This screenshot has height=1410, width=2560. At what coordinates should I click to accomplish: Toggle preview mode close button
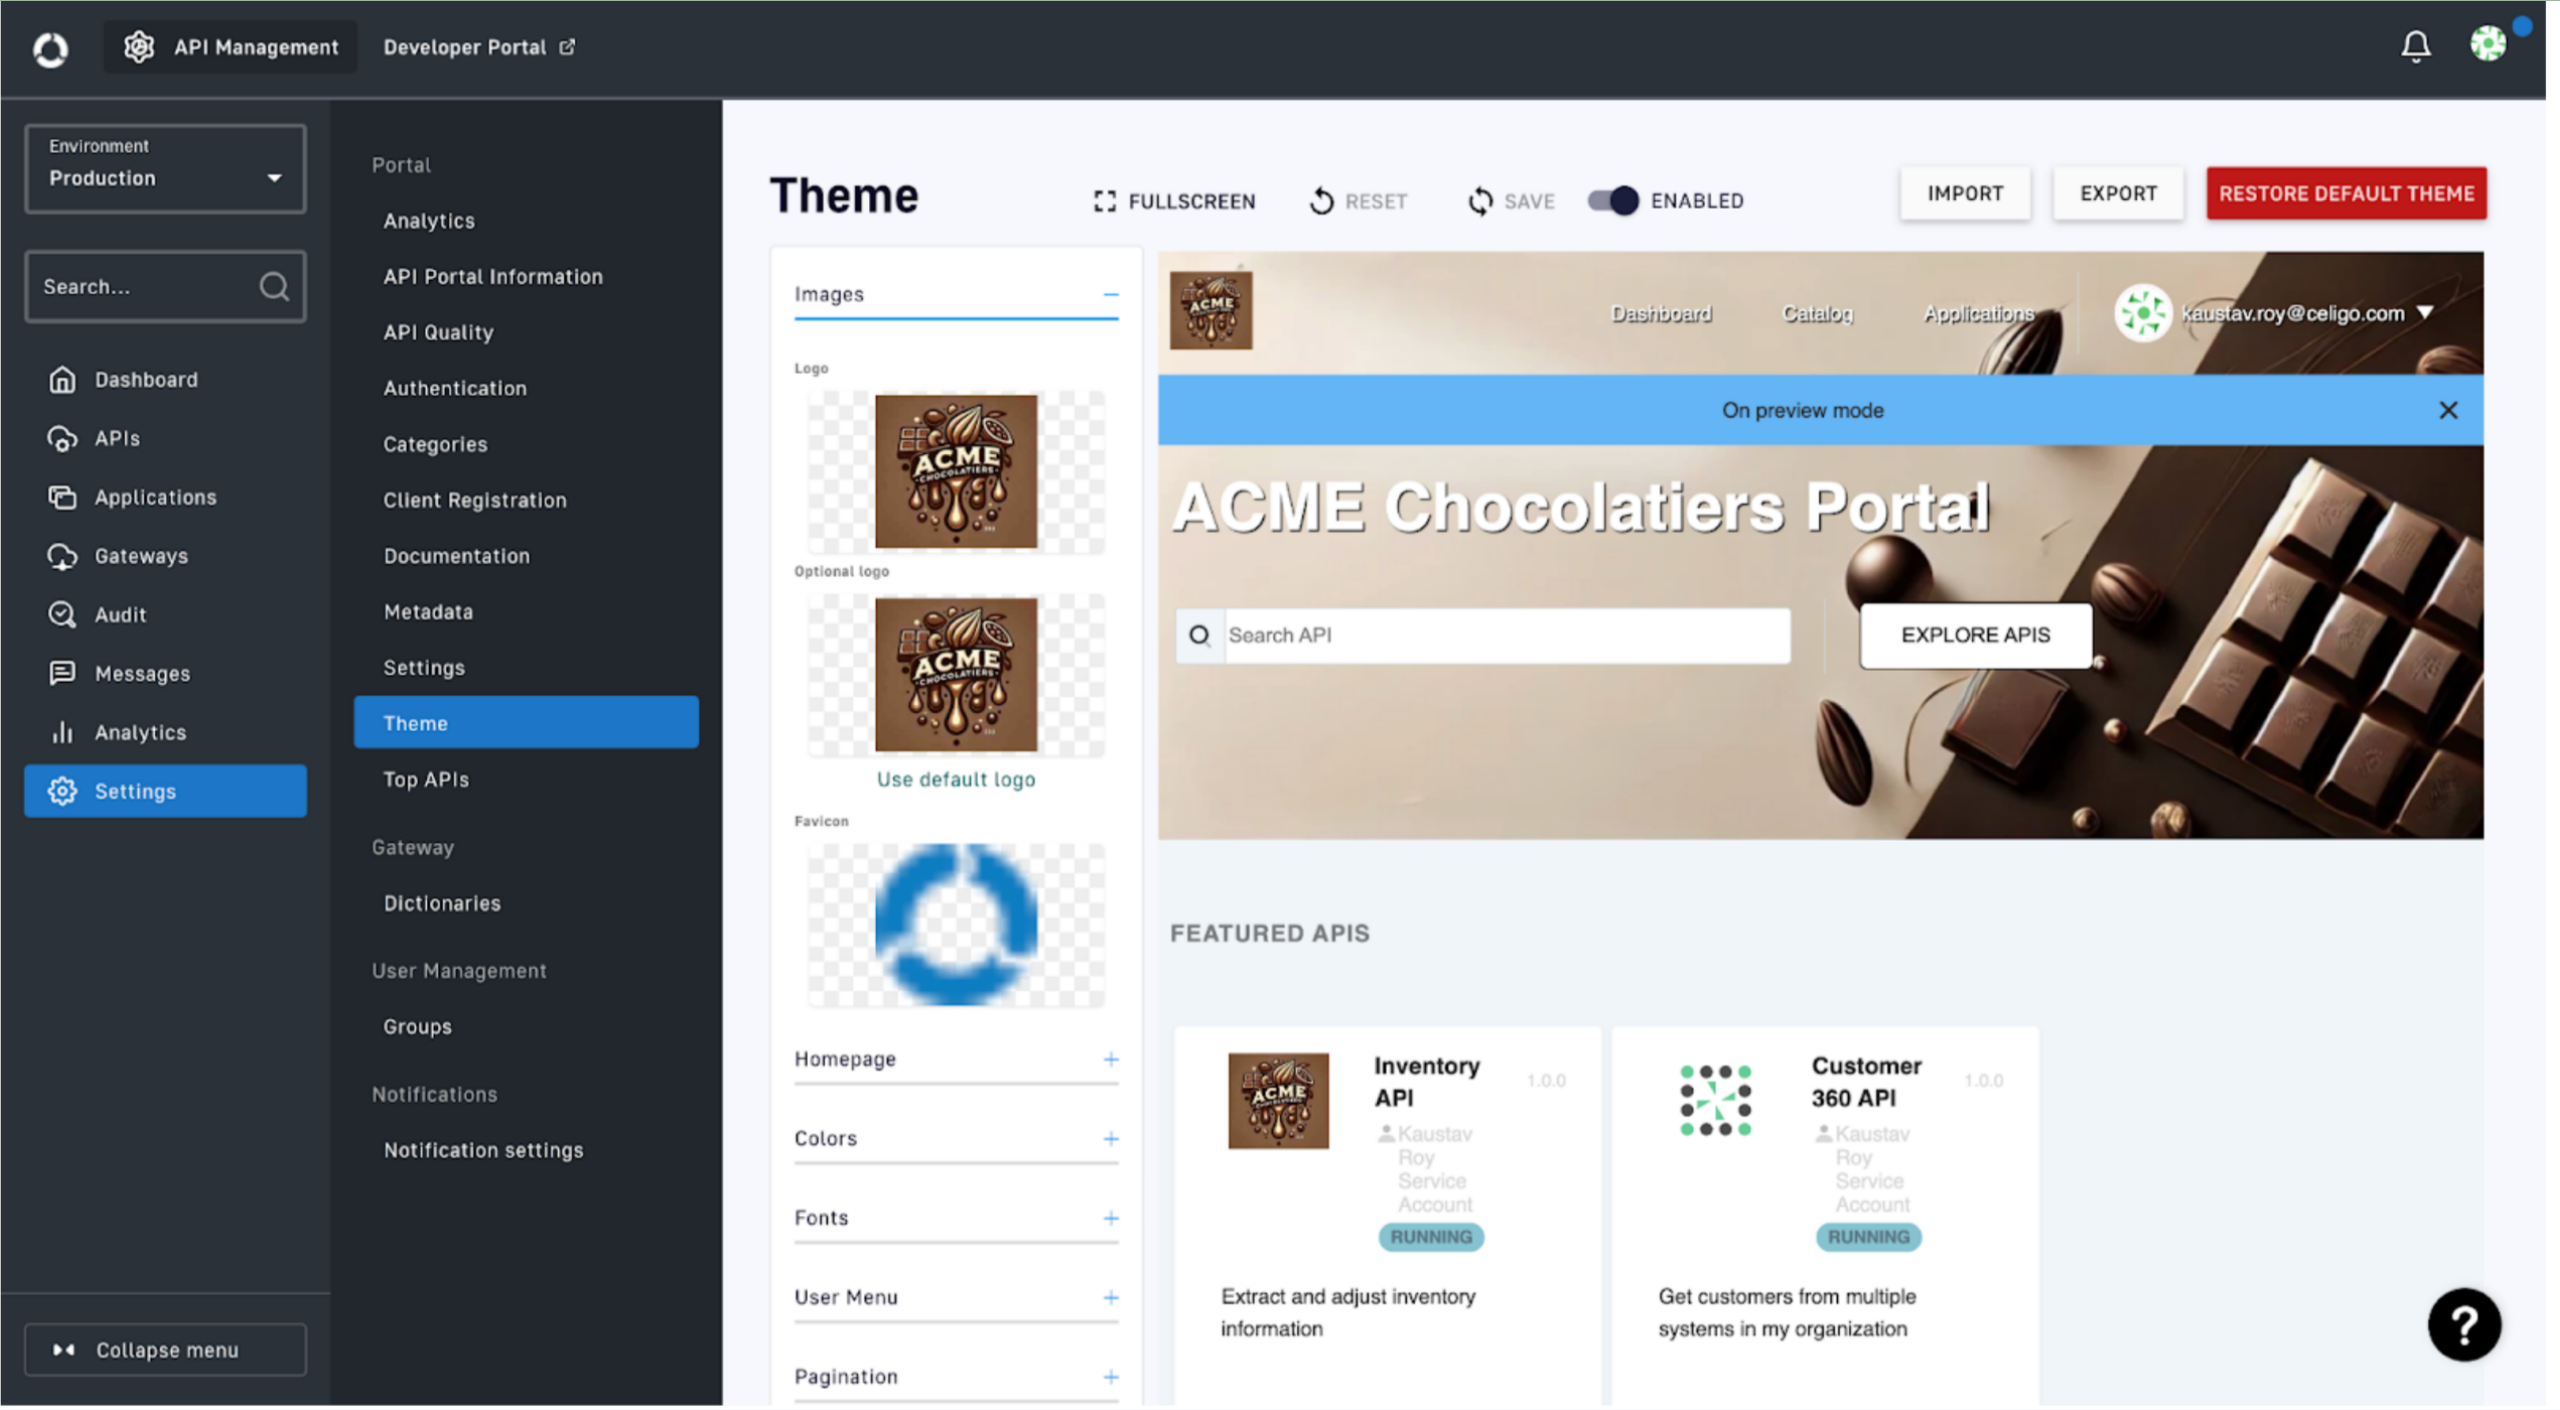click(2449, 410)
